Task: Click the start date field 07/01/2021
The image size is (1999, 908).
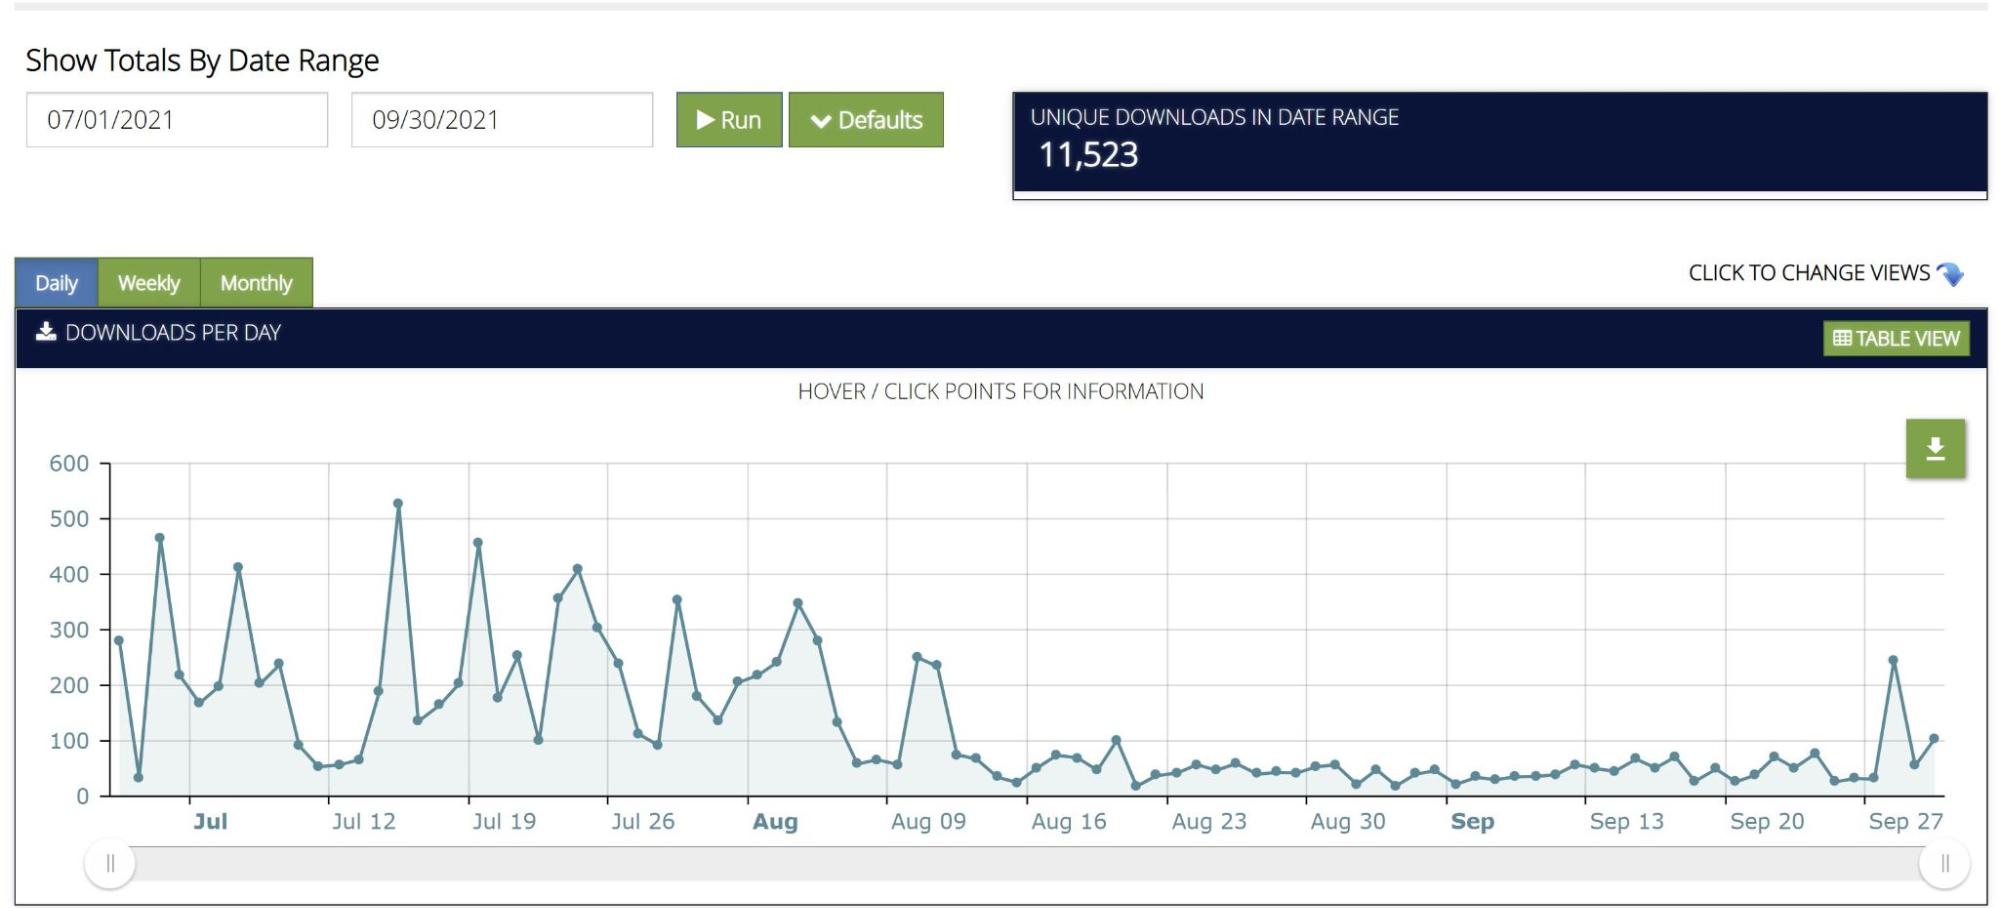Action: tap(177, 120)
